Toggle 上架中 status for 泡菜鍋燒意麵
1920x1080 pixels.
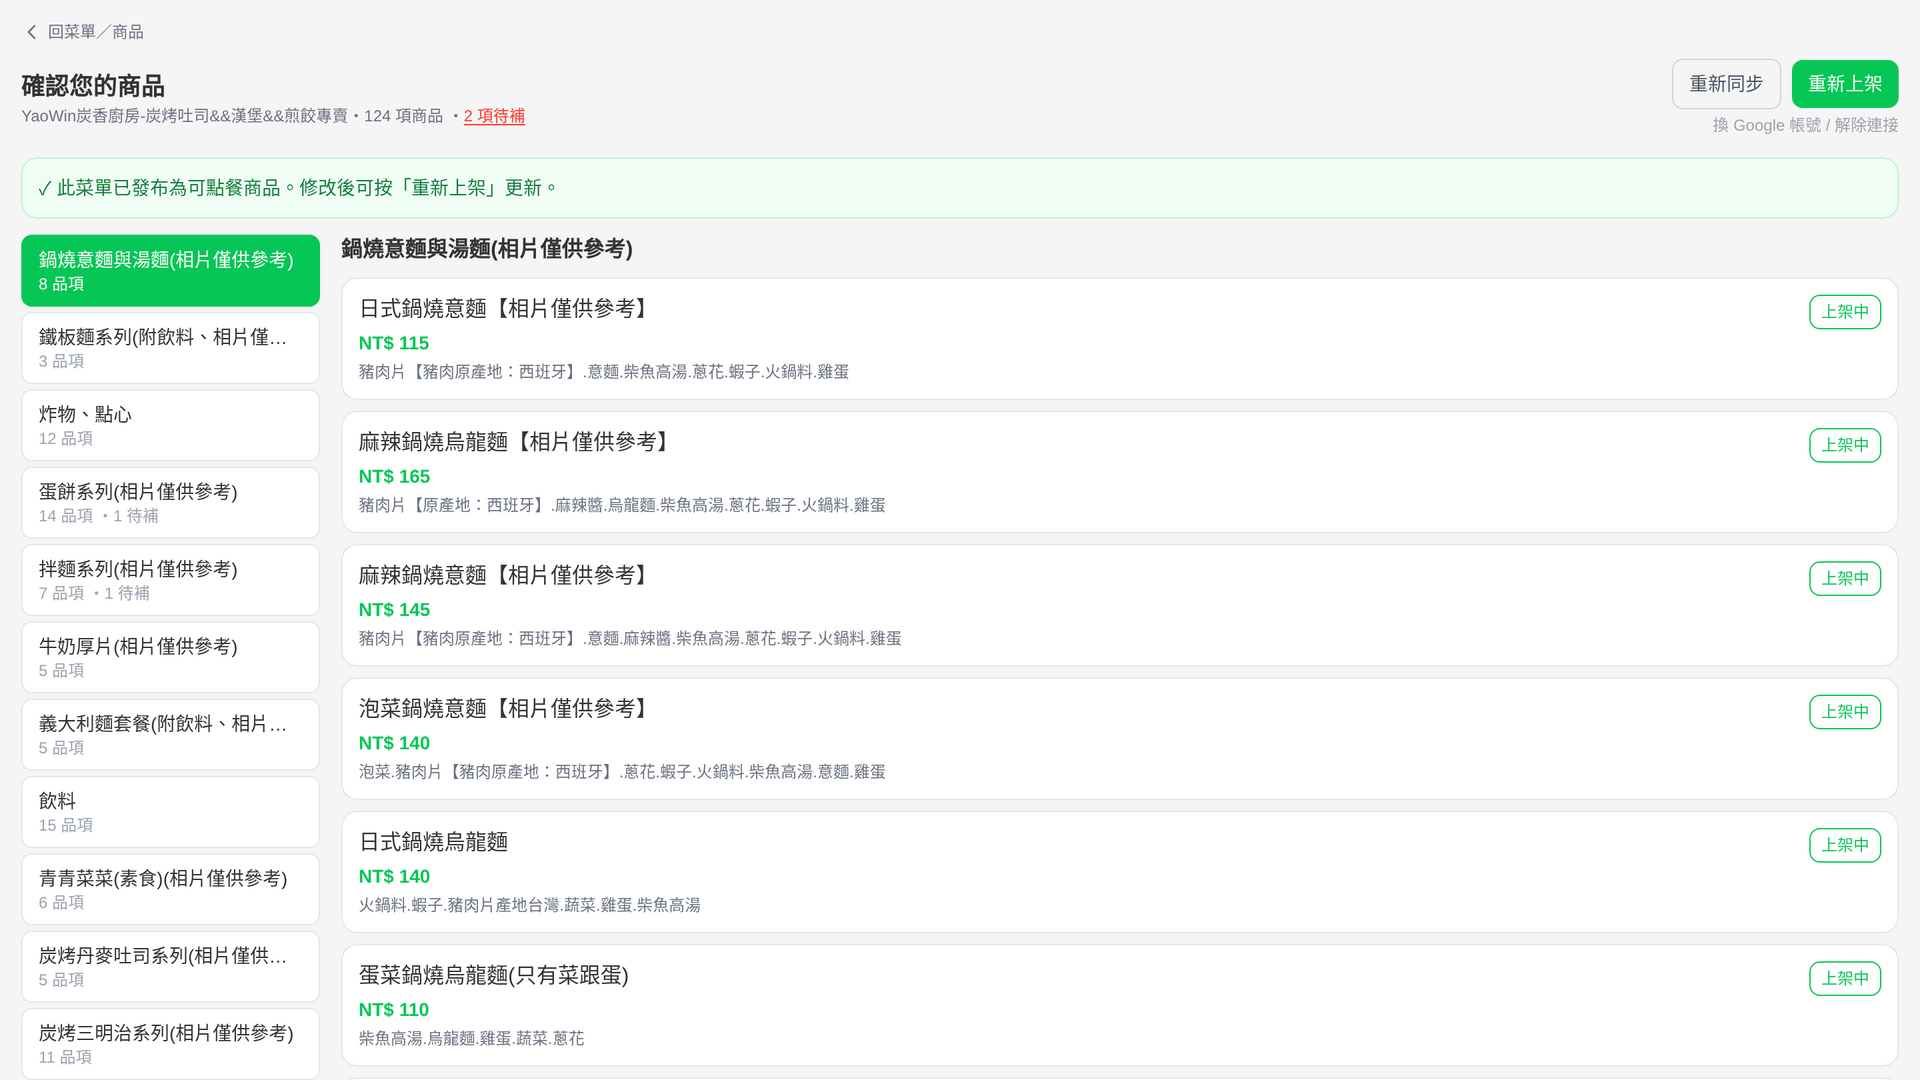(1845, 712)
